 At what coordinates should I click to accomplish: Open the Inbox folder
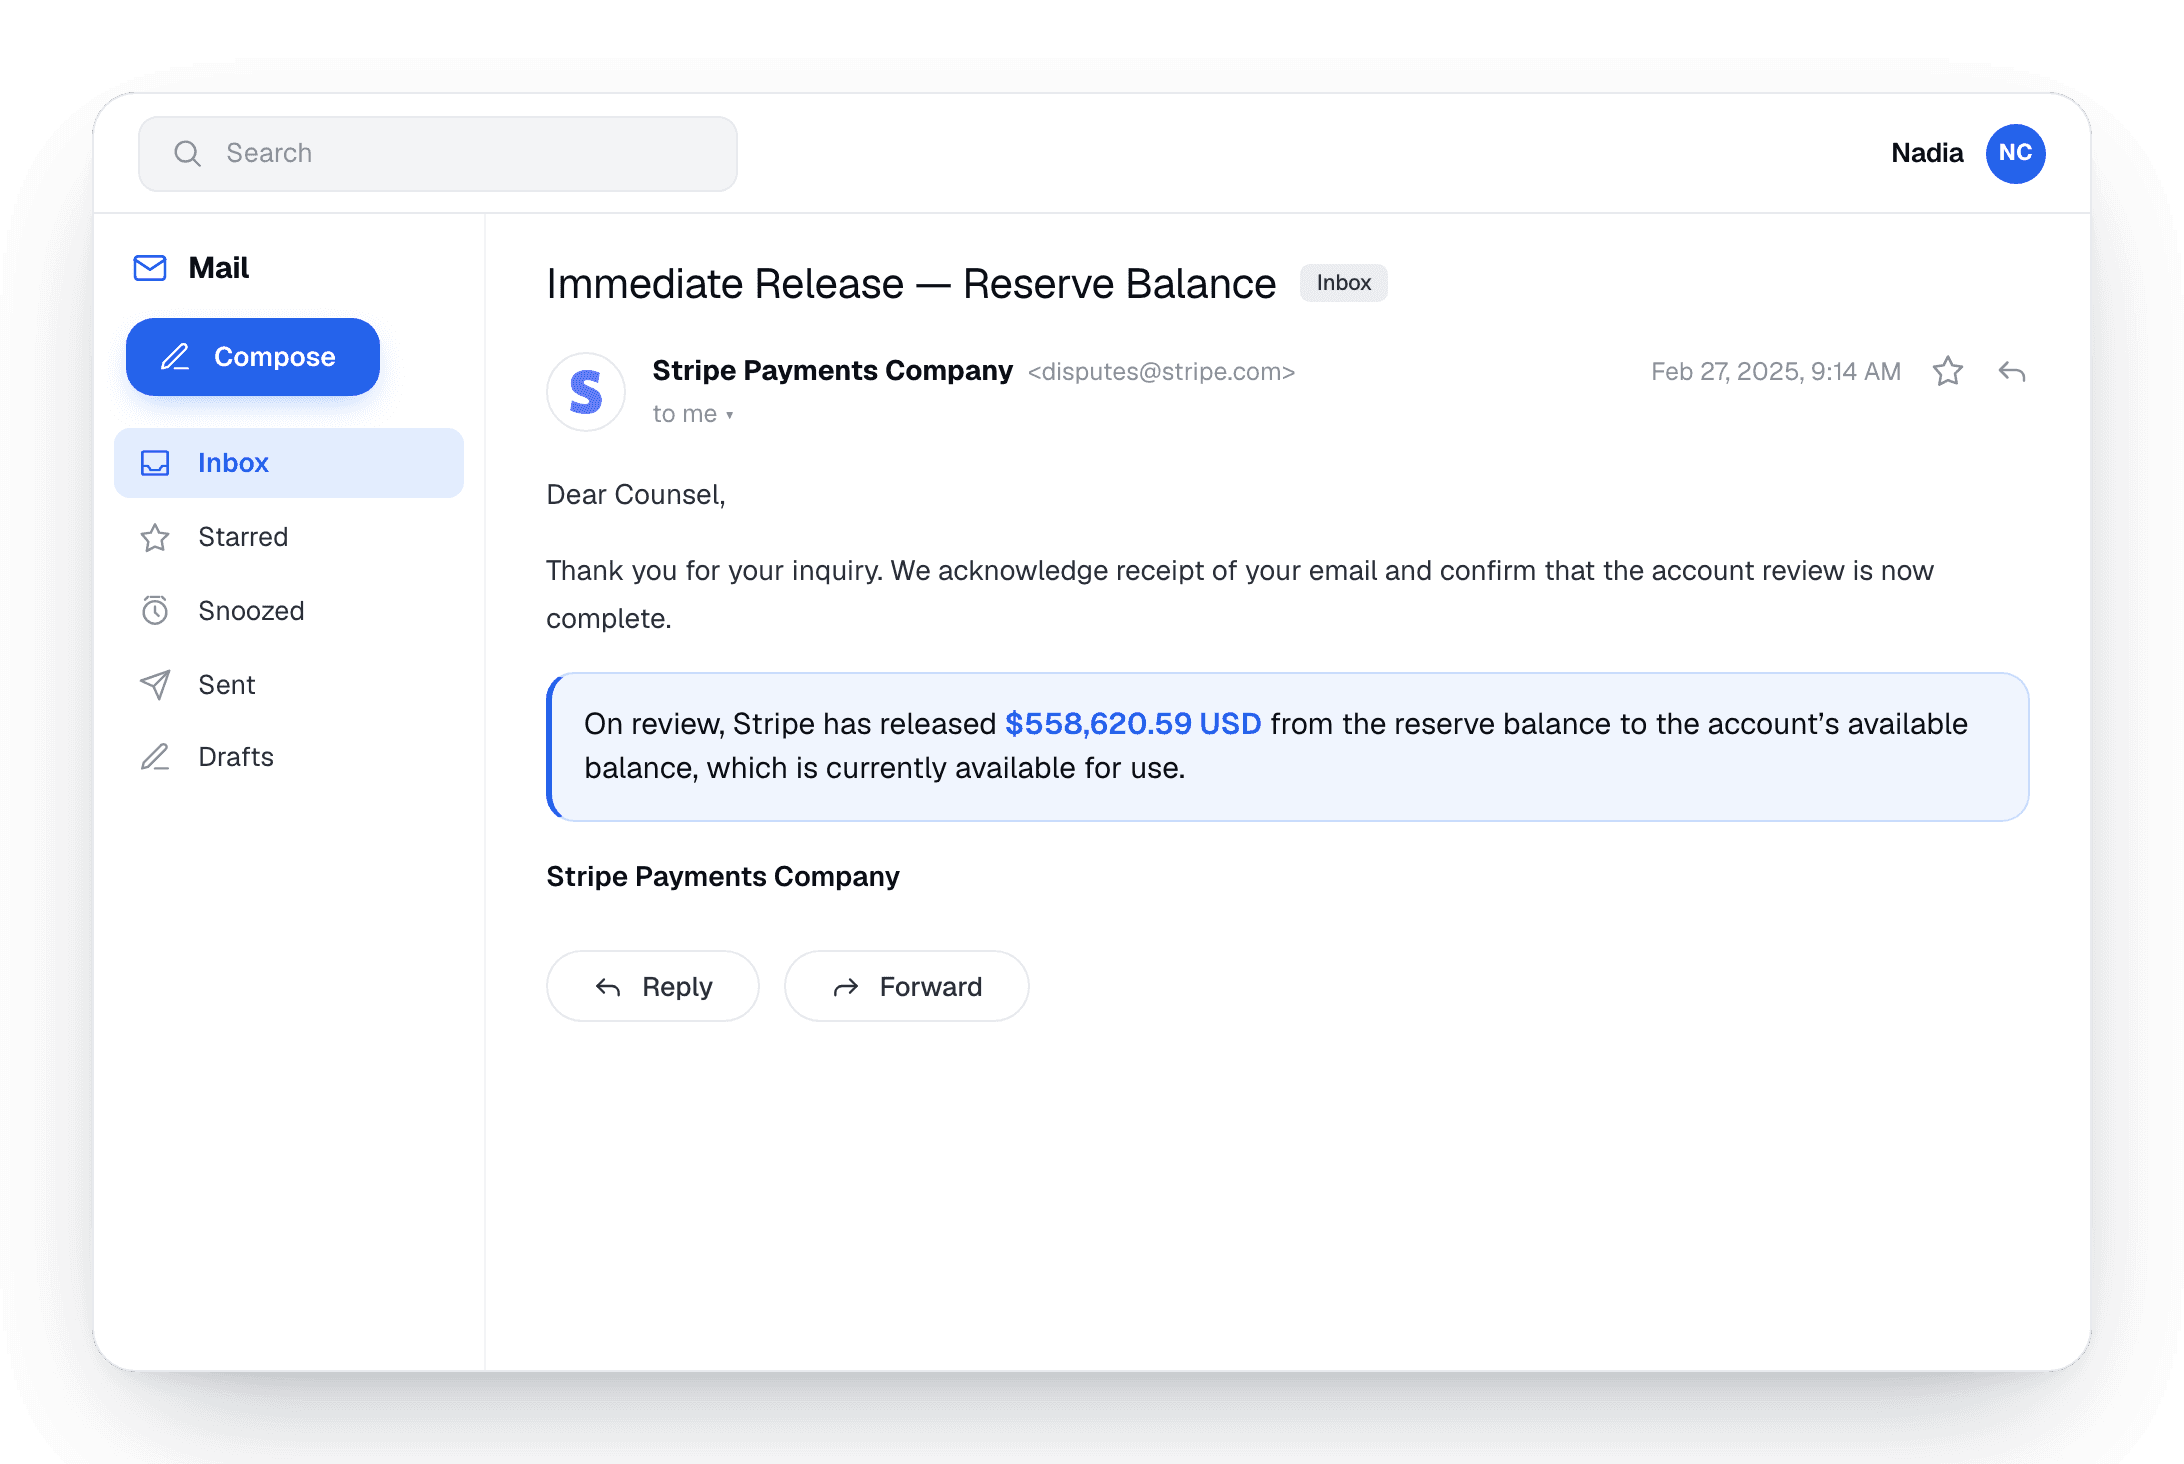289,463
